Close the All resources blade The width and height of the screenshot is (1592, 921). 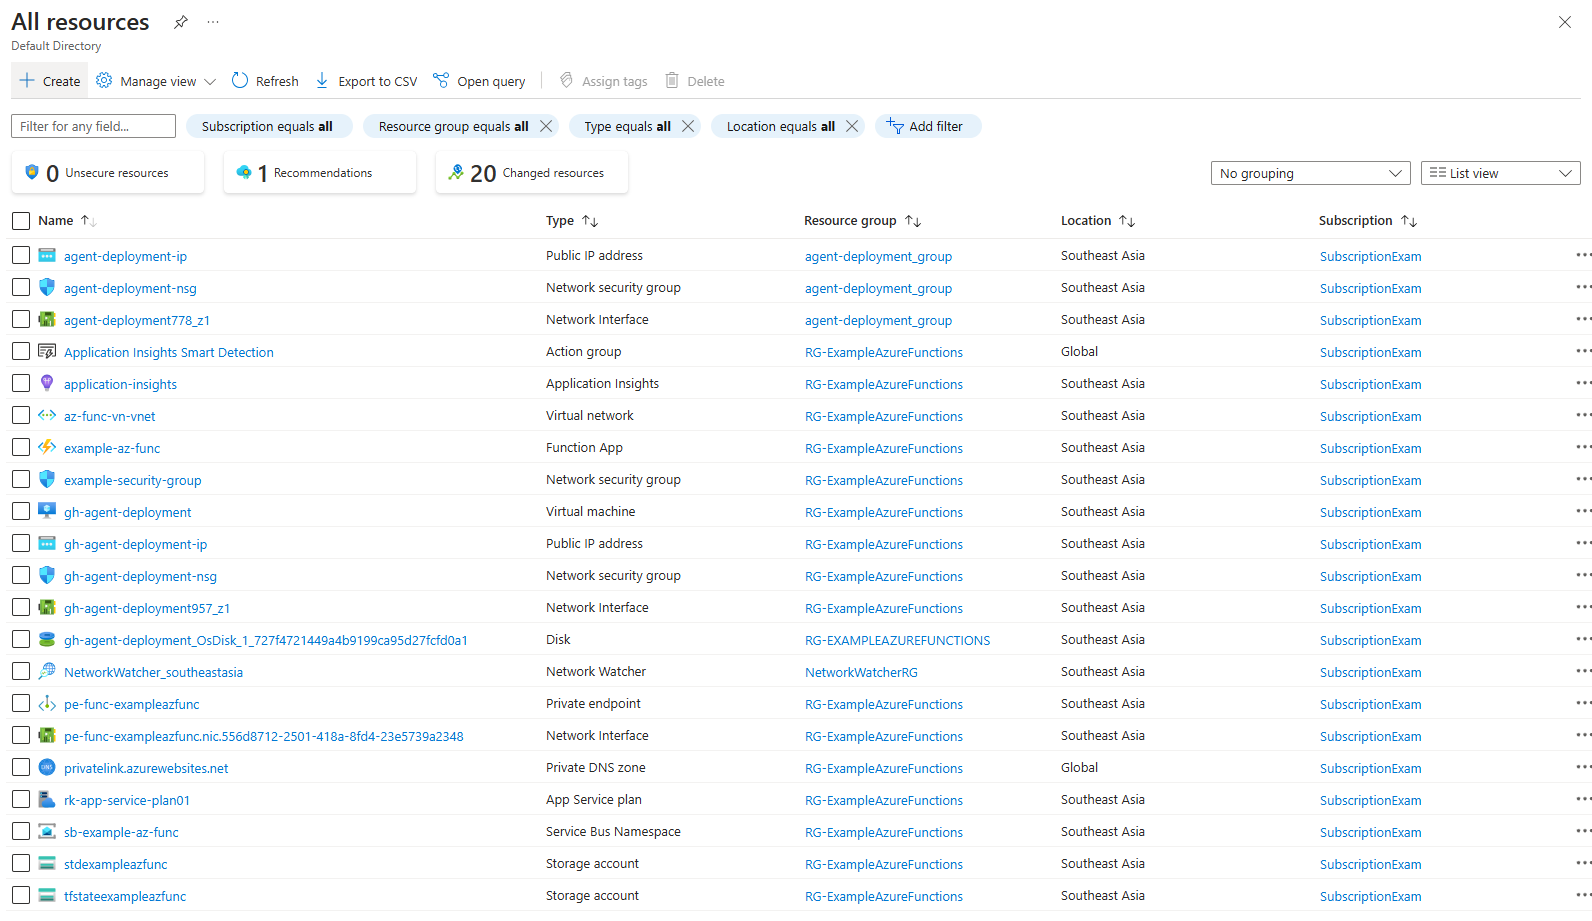point(1565,22)
